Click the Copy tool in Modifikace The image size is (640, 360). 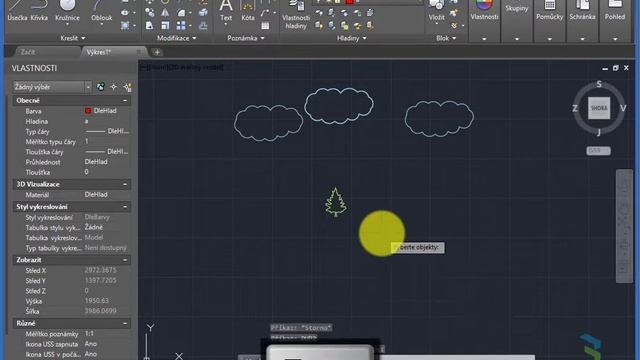pos(150,13)
